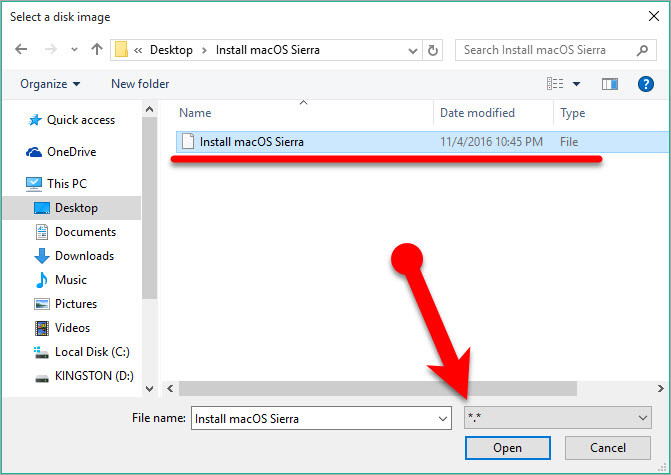Image resolution: width=671 pixels, height=475 pixels.
Task: Refresh the current folder
Action: pos(433,50)
